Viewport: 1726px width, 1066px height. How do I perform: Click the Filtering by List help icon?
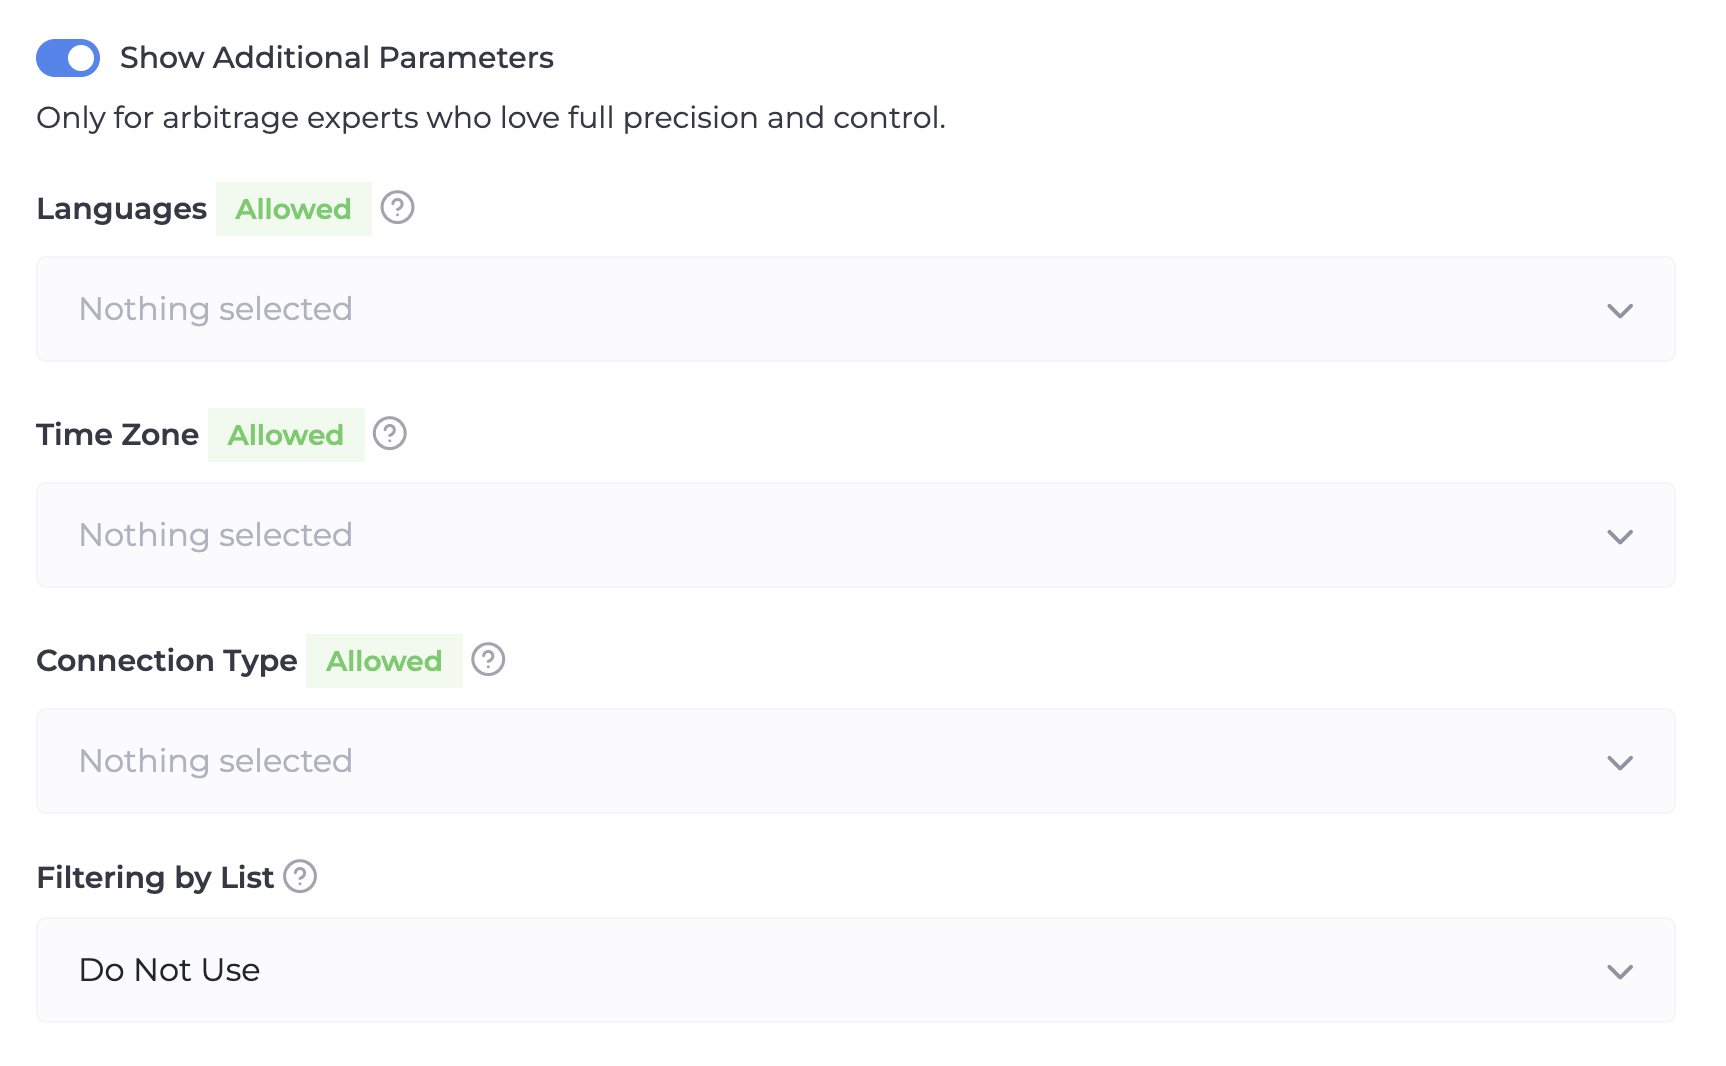pos(300,877)
